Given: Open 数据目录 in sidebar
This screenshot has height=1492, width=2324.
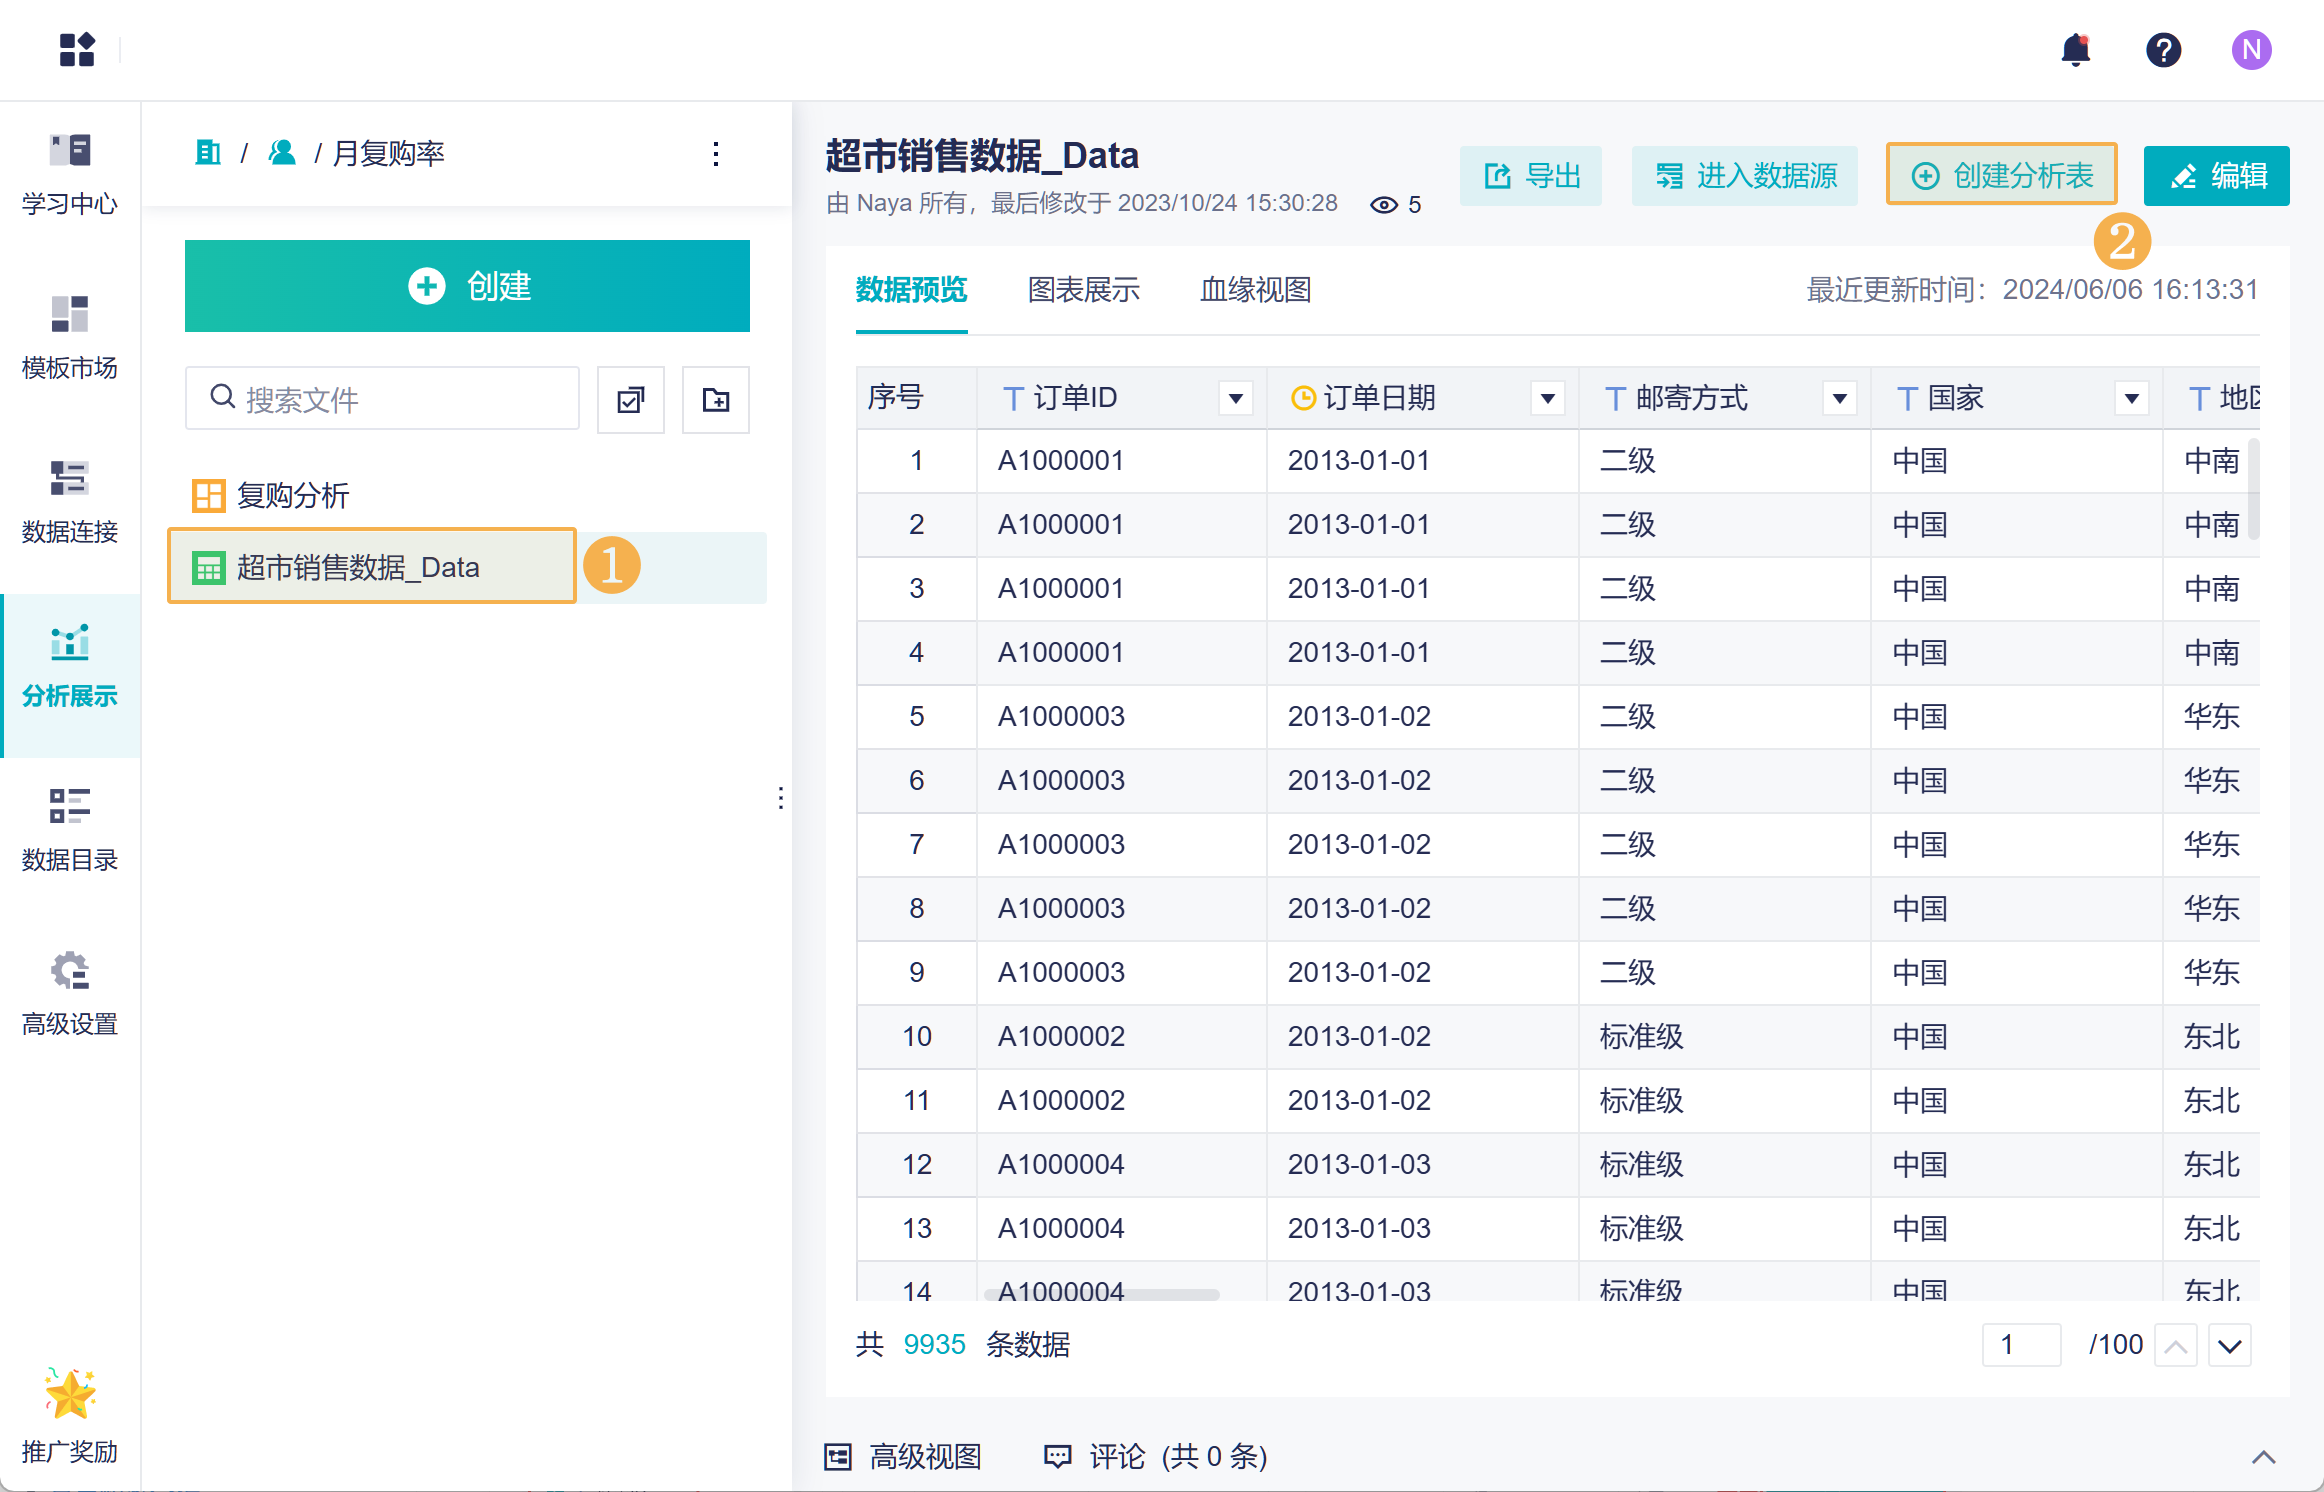Looking at the screenshot, I should click(x=70, y=831).
